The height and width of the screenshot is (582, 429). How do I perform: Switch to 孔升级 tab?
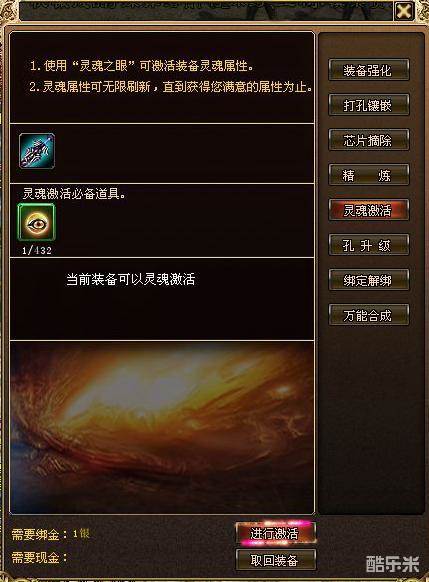(369, 245)
